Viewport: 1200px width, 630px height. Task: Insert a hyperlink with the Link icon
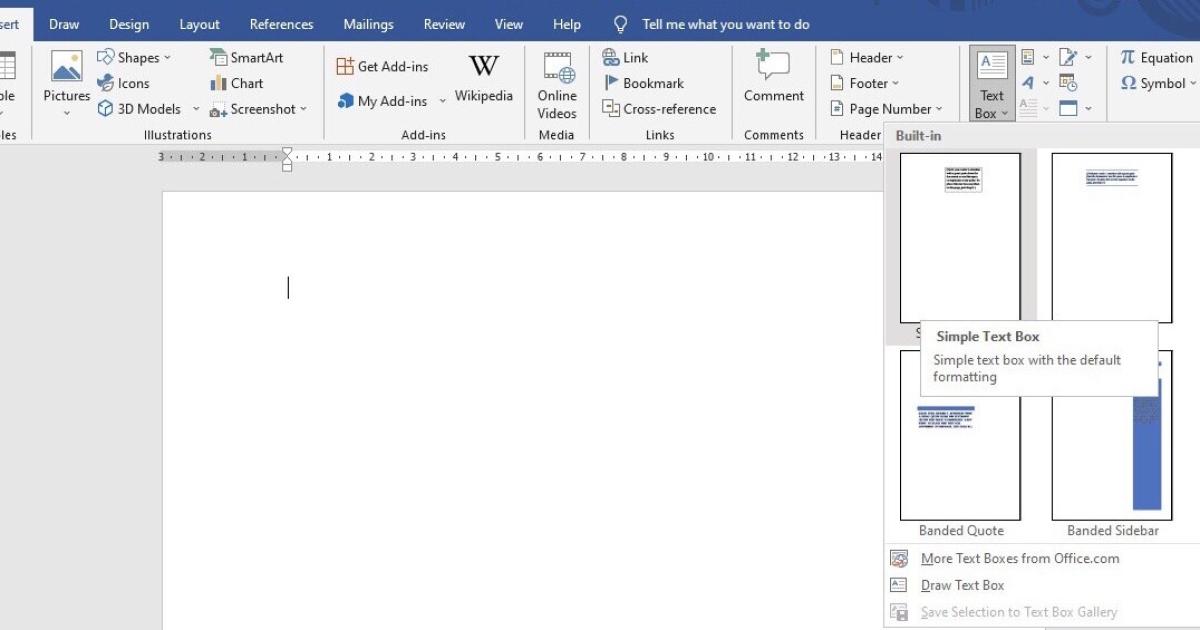coord(625,57)
